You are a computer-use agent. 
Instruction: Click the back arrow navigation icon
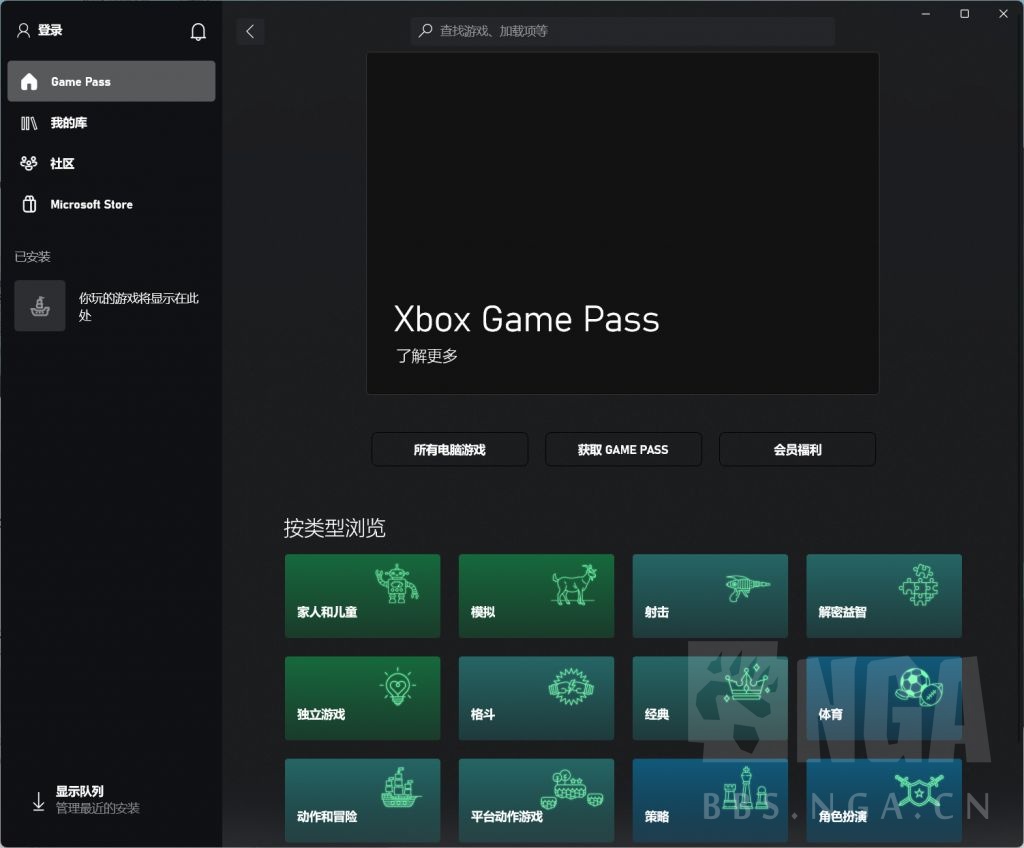click(x=249, y=31)
